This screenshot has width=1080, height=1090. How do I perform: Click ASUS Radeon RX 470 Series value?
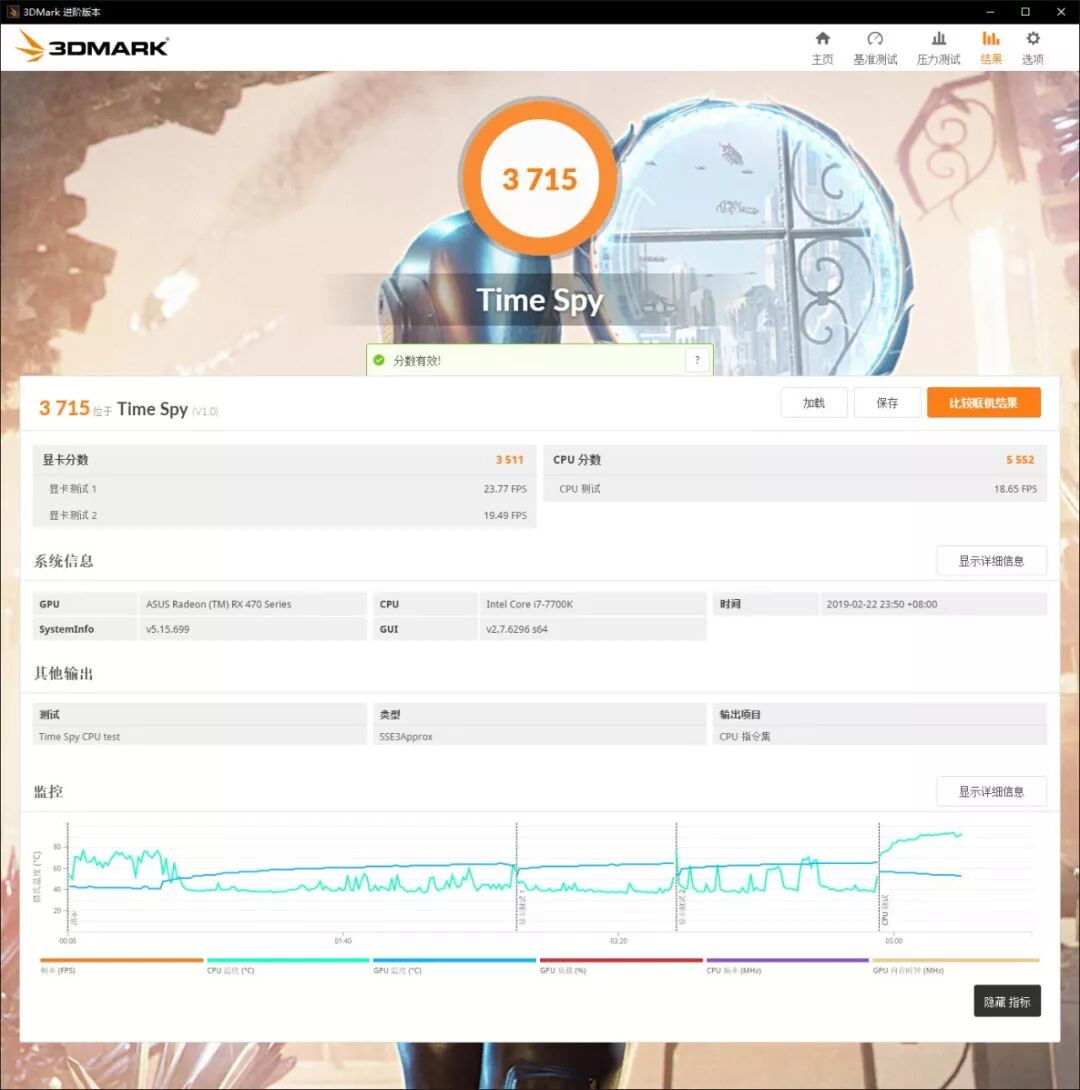point(253,604)
